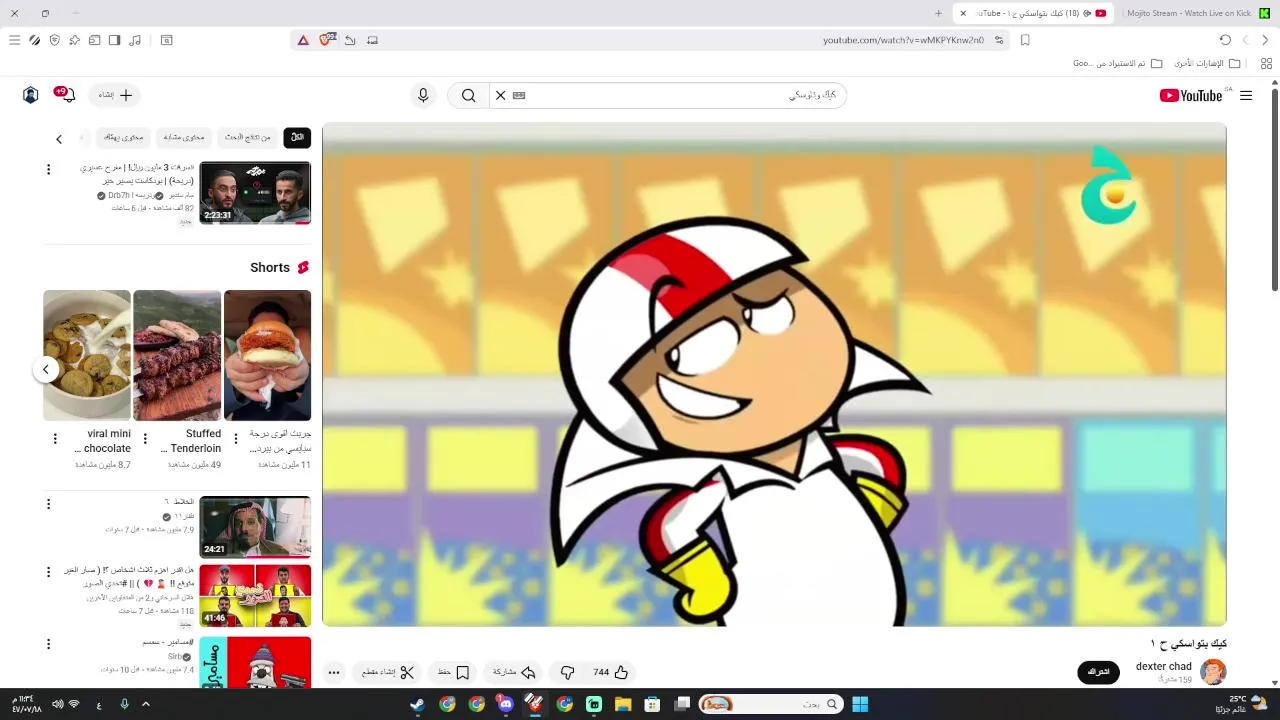This screenshot has width=1280, height=720.
Task: Clear the YouTube search box text
Action: click(x=501, y=95)
